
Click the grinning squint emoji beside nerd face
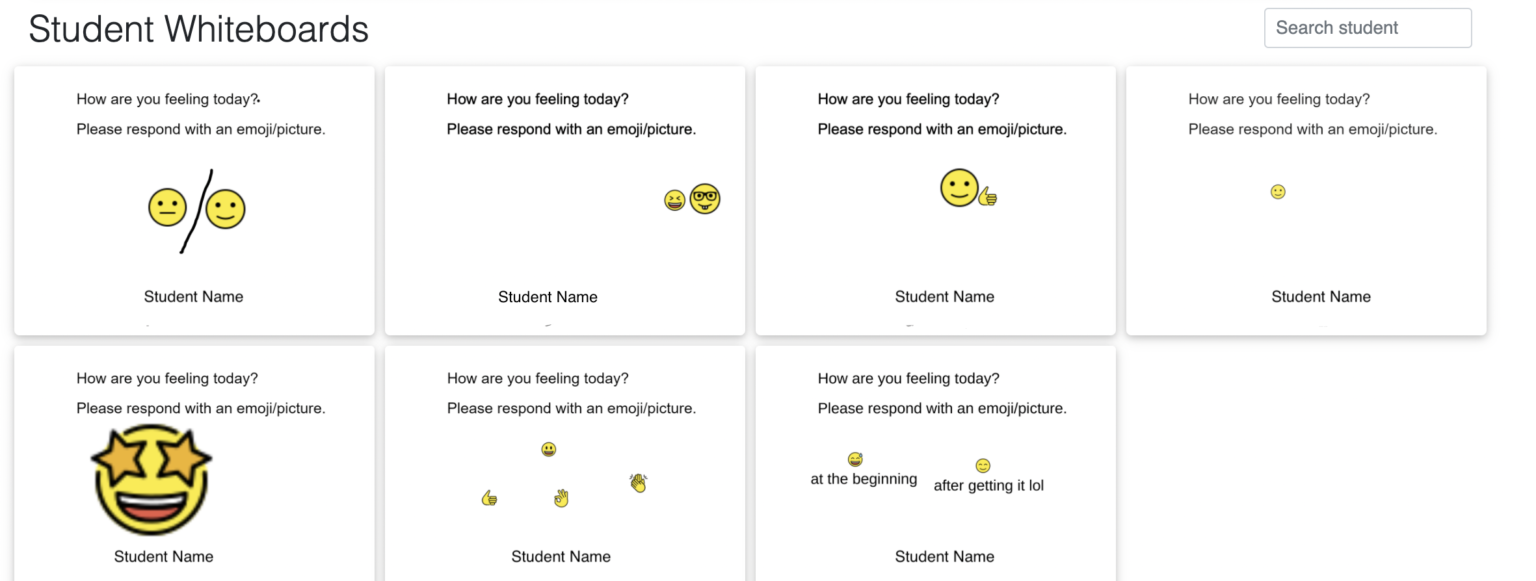[674, 201]
